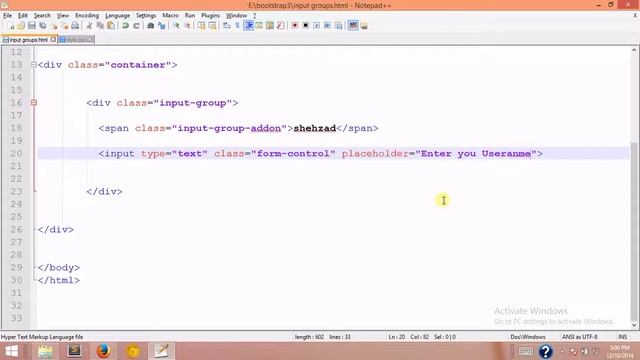The image size is (640, 360).
Task: Cut selection using the scissors icon
Action: click(89, 26)
